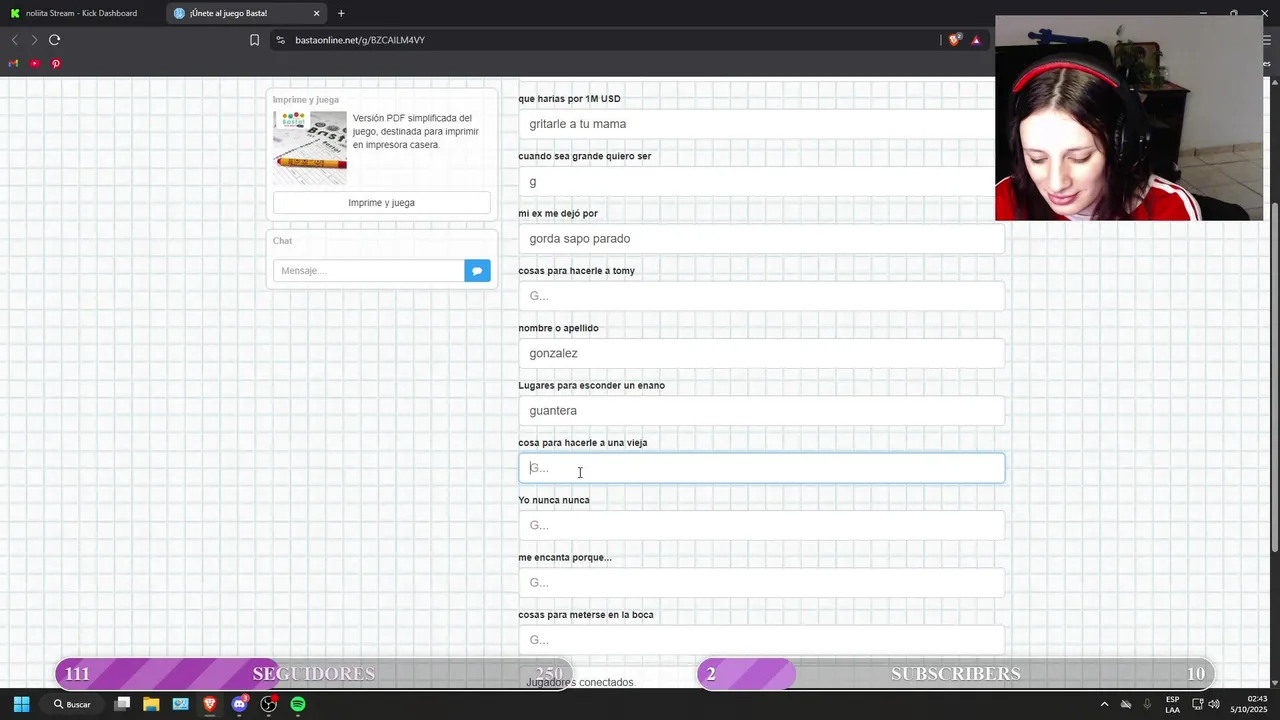
Task: Click the SUBSCRIBERS progress bar overlay
Action: [956, 673]
